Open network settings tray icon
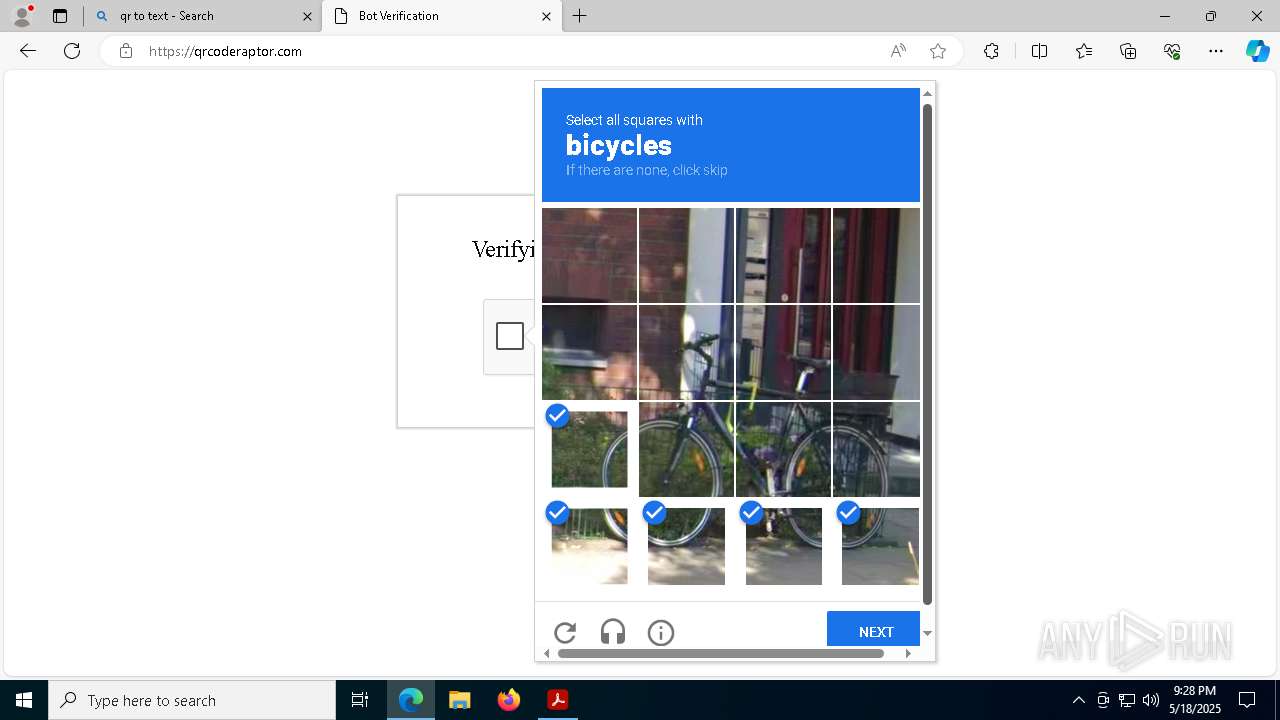Image resolution: width=1280 pixels, height=720 pixels. [x=1127, y=700]
